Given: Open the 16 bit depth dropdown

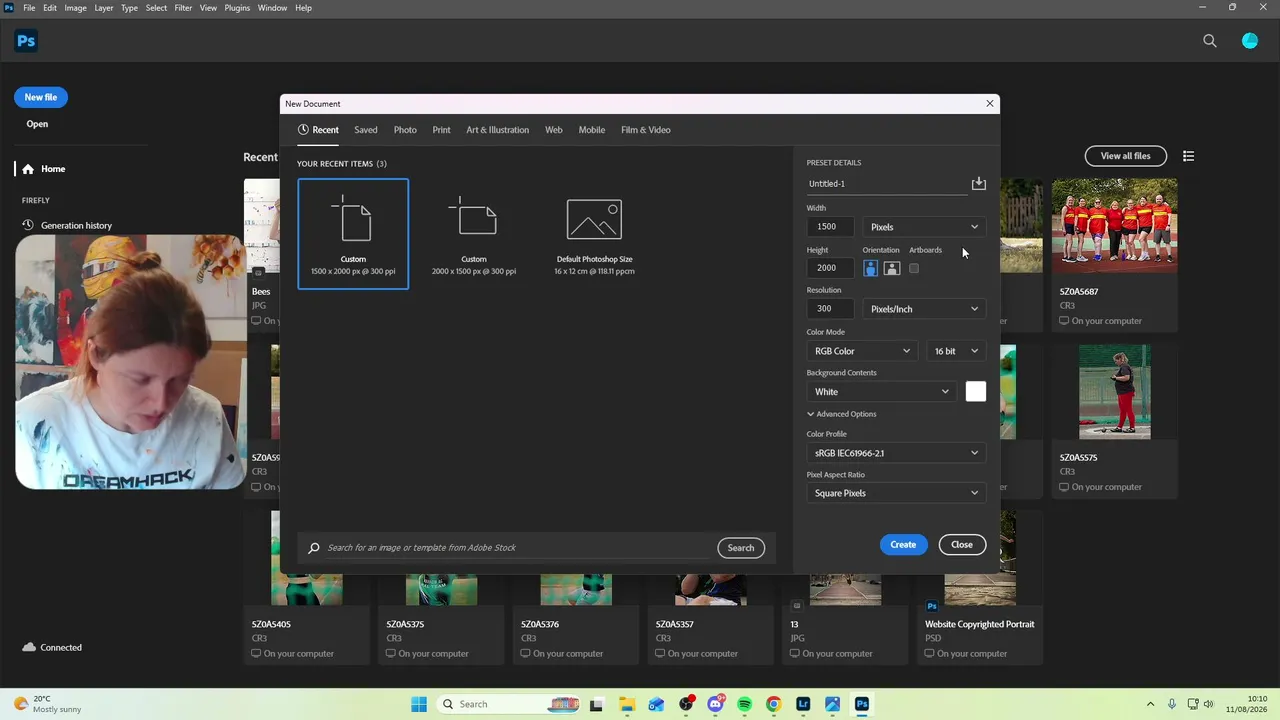Looking at the screenshot, I should point(956,351).
